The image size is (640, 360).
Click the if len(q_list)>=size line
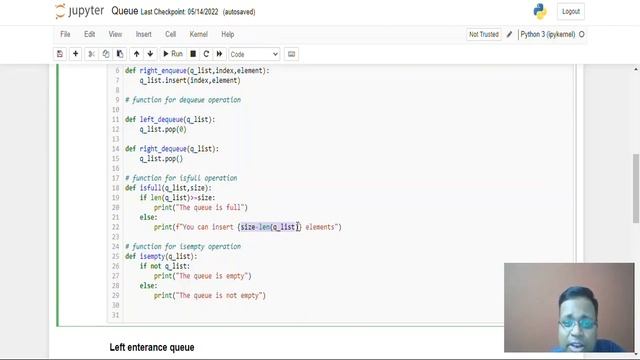(x=177, y=198)
